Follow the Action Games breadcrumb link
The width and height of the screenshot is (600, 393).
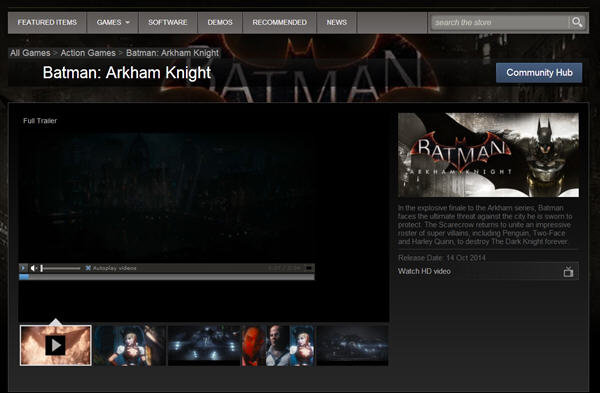(88, 53)
